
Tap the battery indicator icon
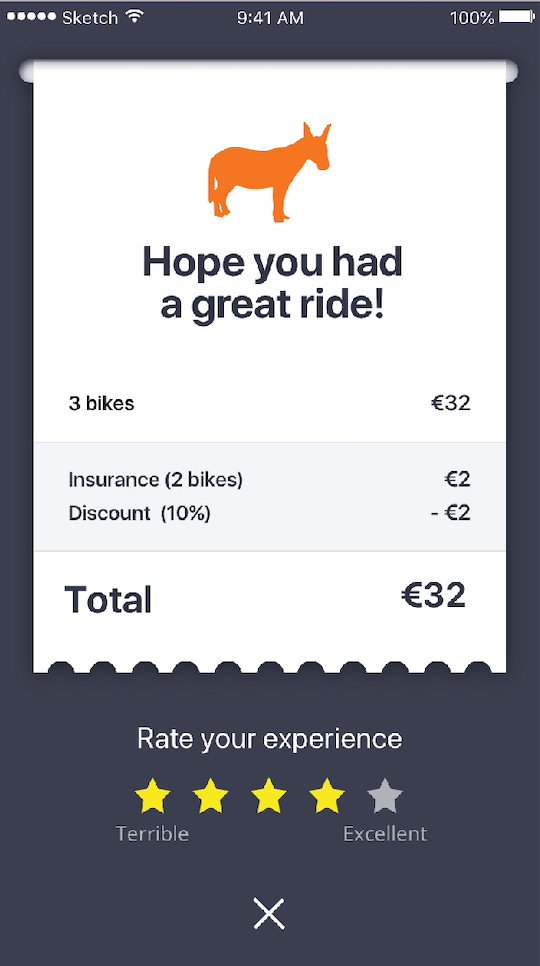[516, 17]
